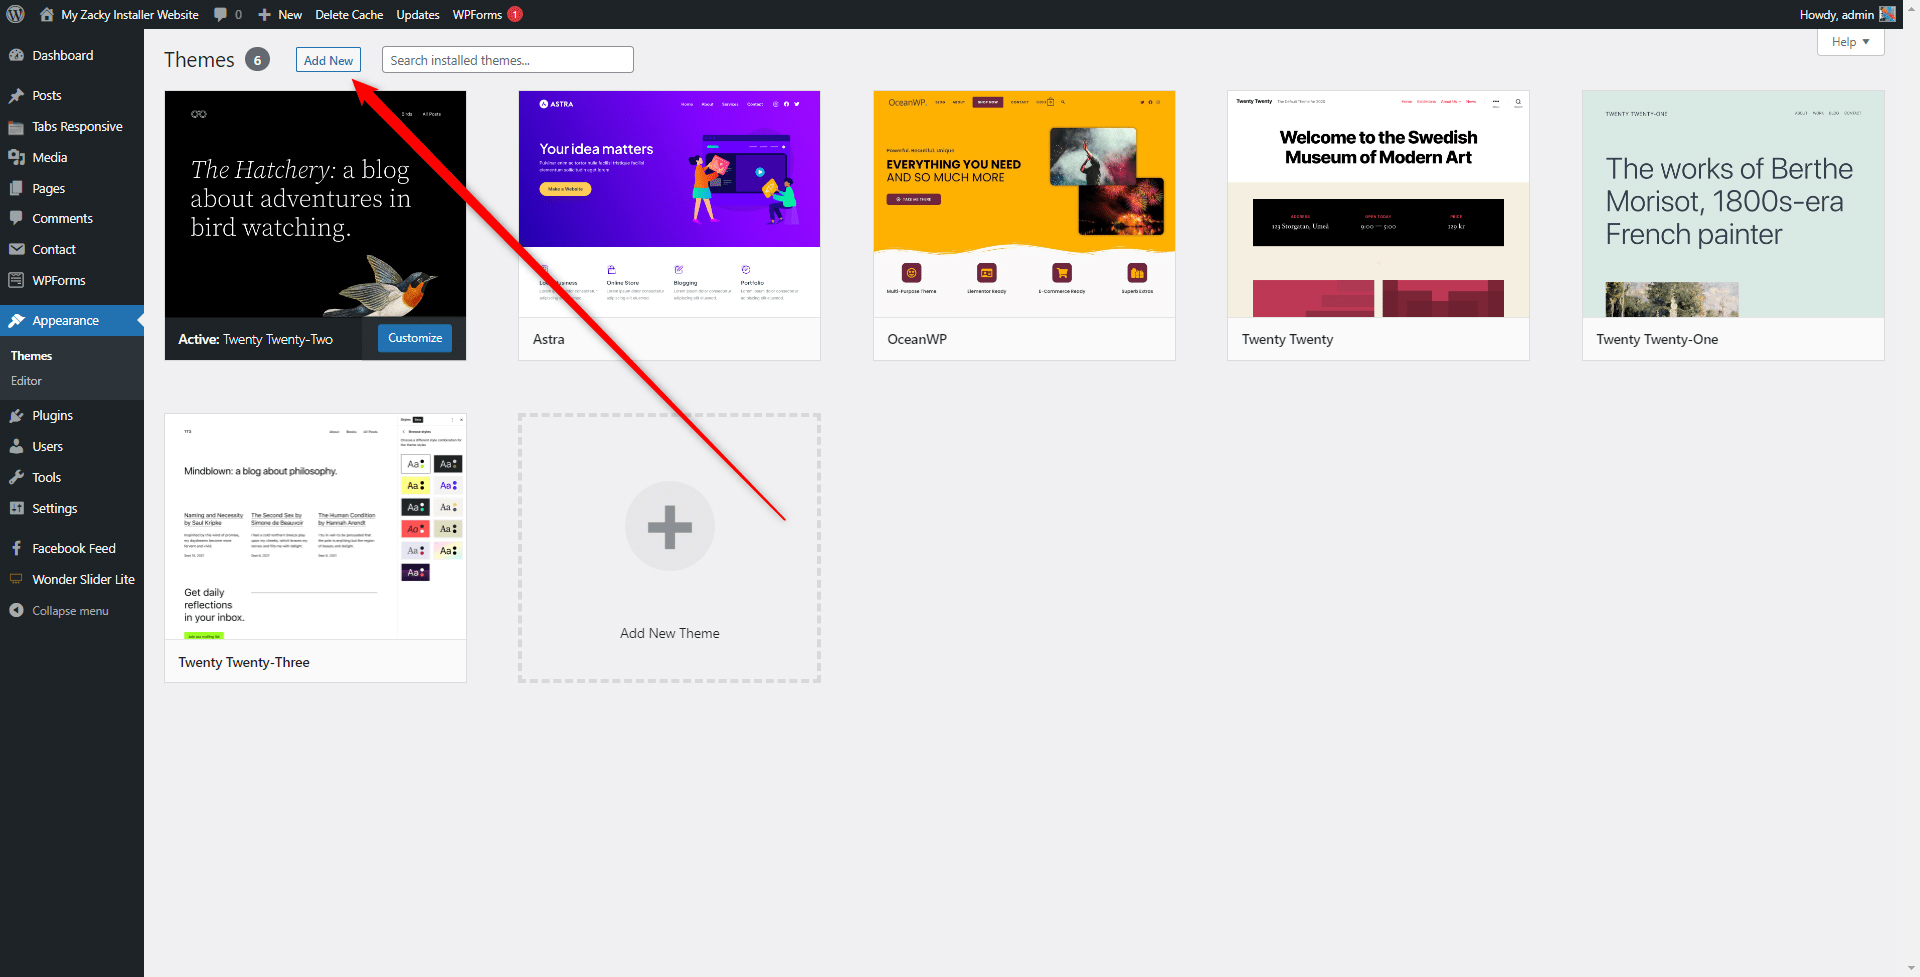This screenshot has width=1920, height=977.
Task: Click the Collapse menu label
Action: coord(70,610)
